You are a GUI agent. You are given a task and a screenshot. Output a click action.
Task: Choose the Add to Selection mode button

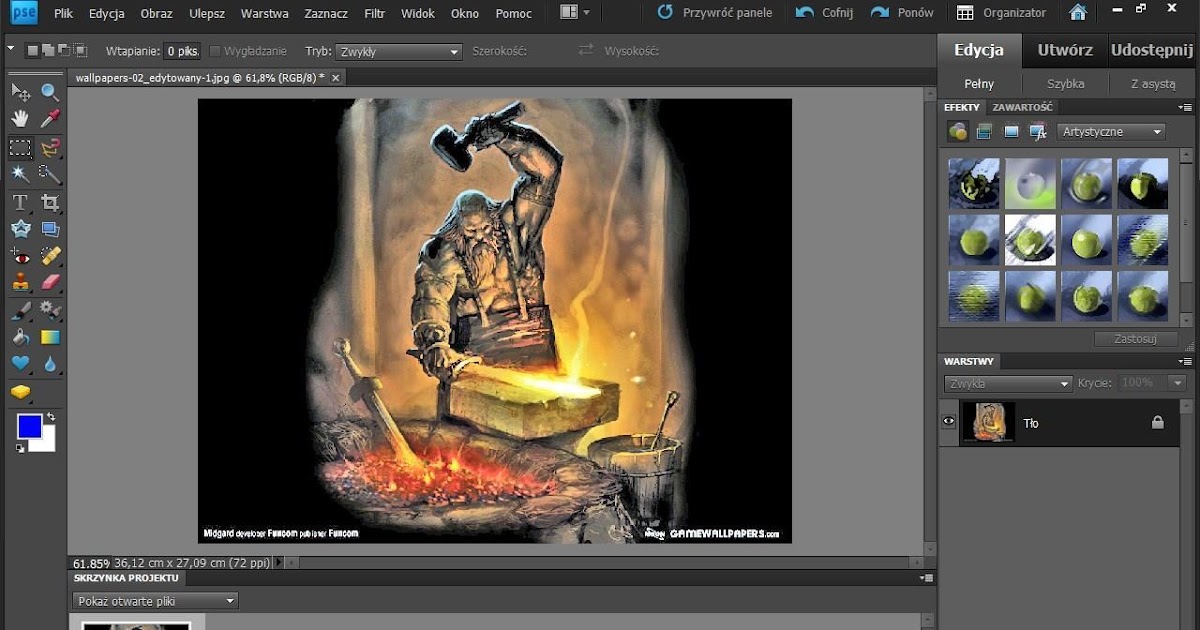[48, 51]
